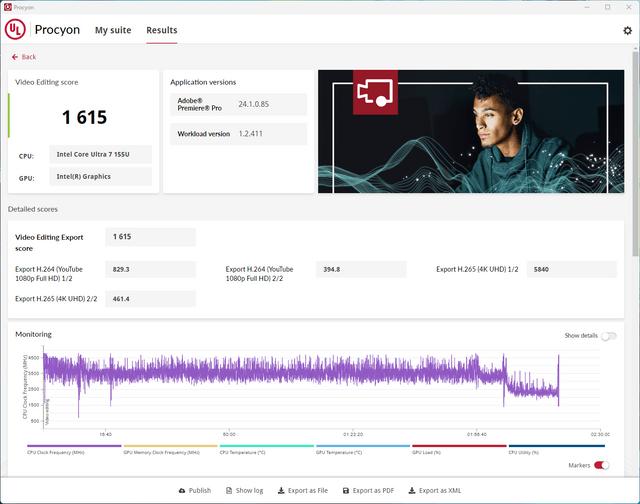Switch to the My suite tab

[x=113, y=30]
